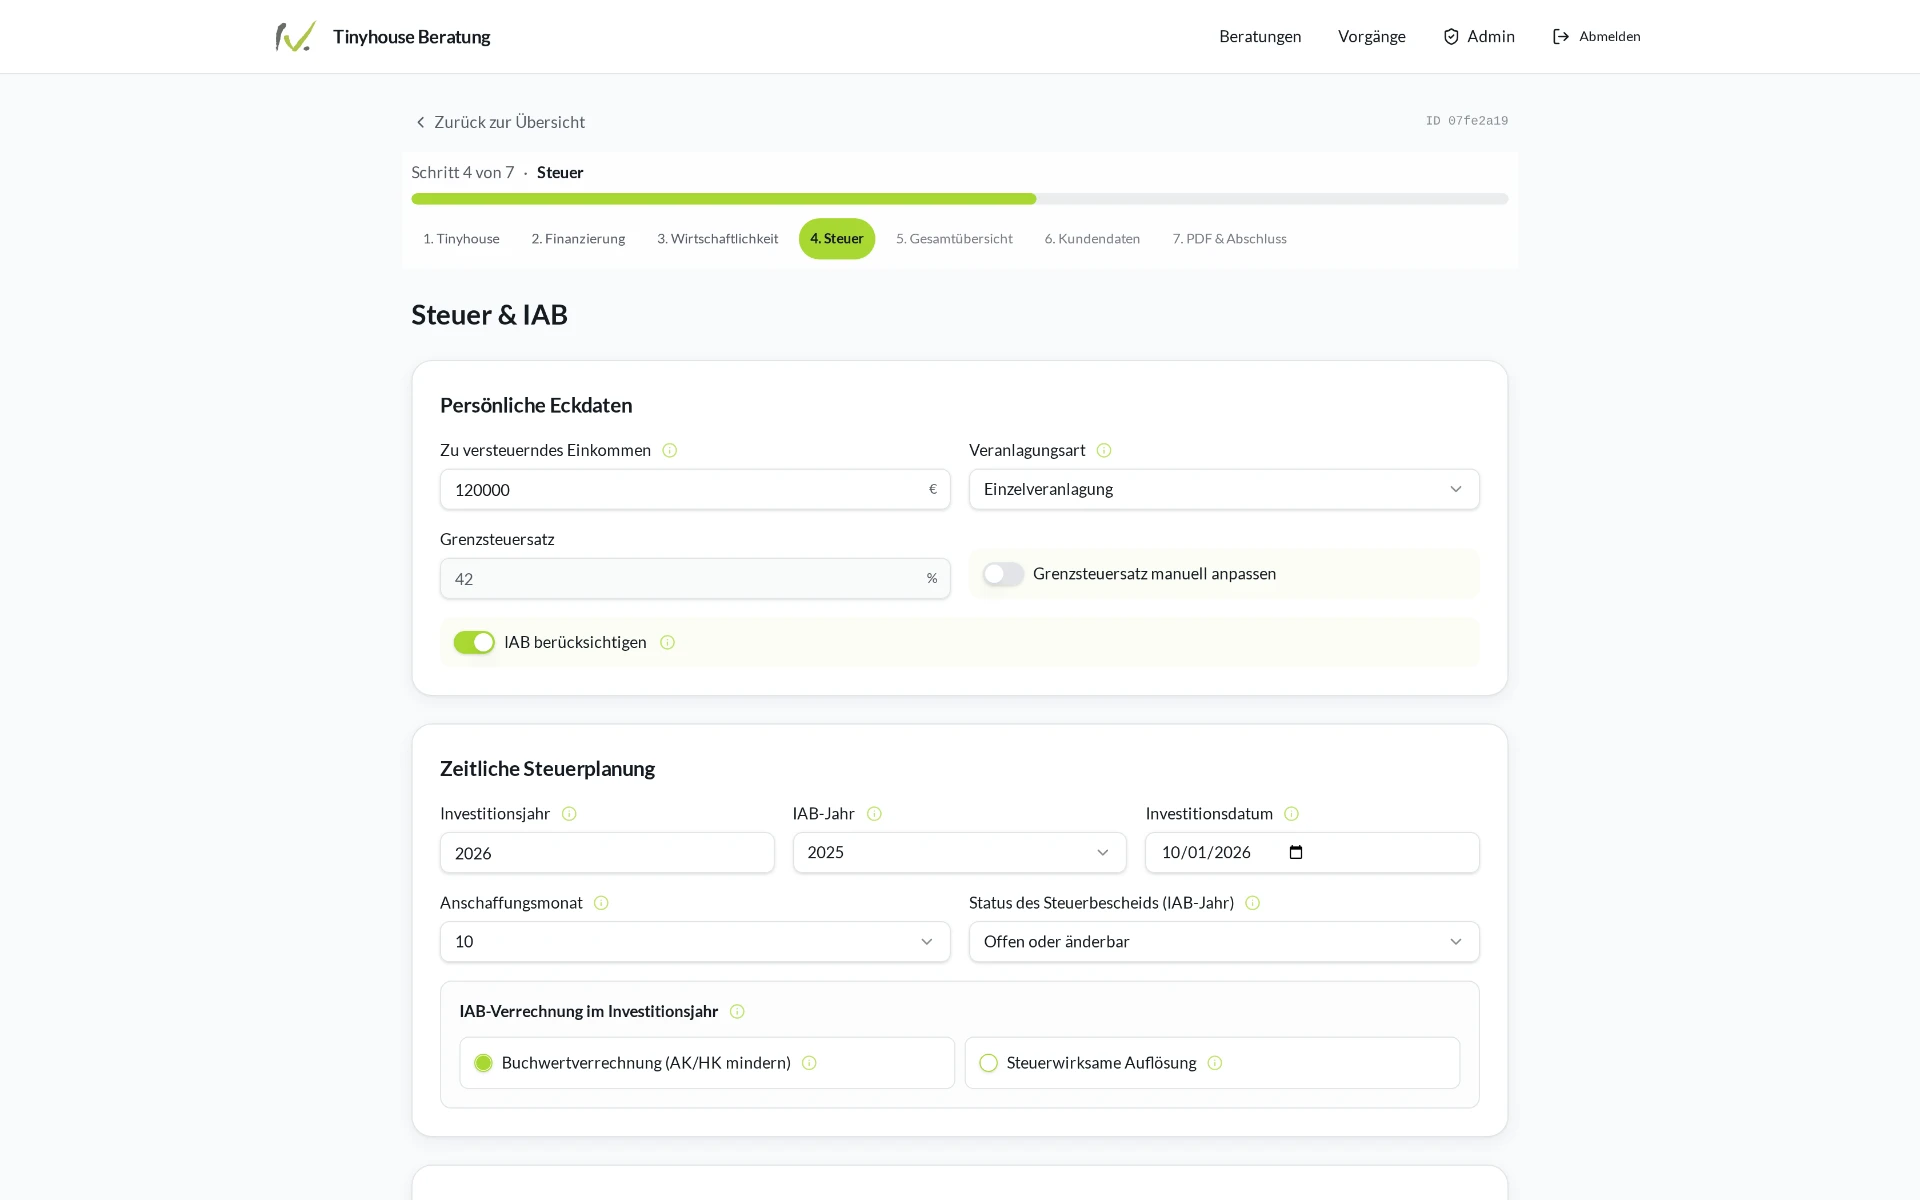Open step 6. Kundendaten
The image size is (1920, 1200).
click(1092, 238)
